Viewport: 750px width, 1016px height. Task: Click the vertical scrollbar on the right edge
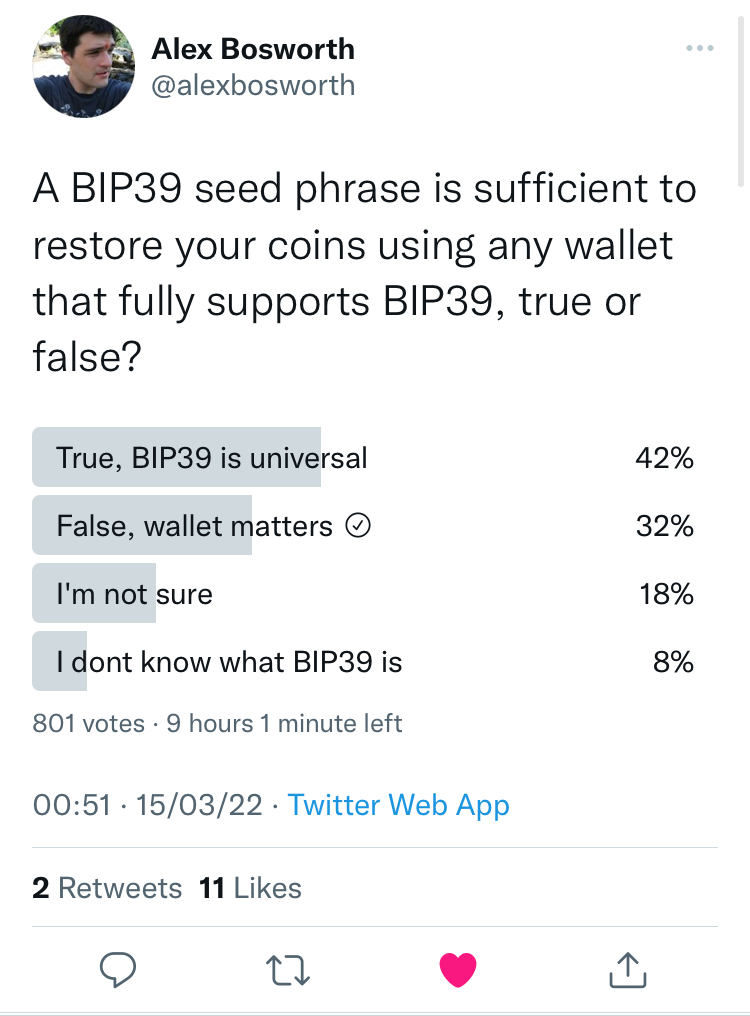tap(741, 102)
